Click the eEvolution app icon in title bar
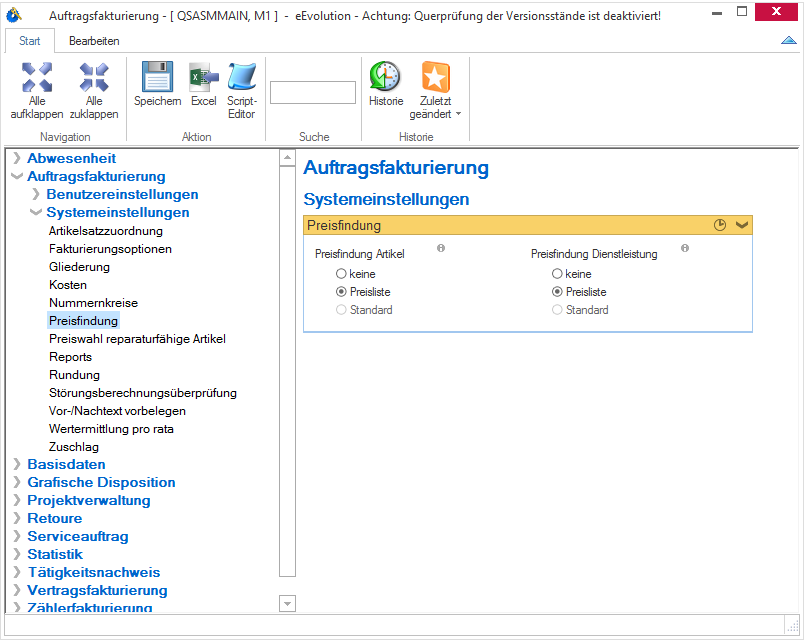The height and width of the screenshot is (640, 804). coord(14,15)
